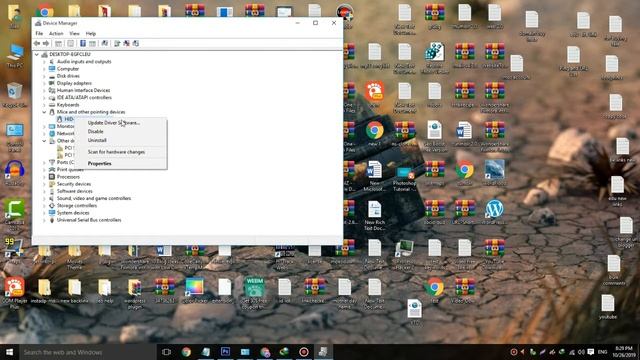Open the Photoshop Tutorial desktop shortcut

tap(404, 179)
